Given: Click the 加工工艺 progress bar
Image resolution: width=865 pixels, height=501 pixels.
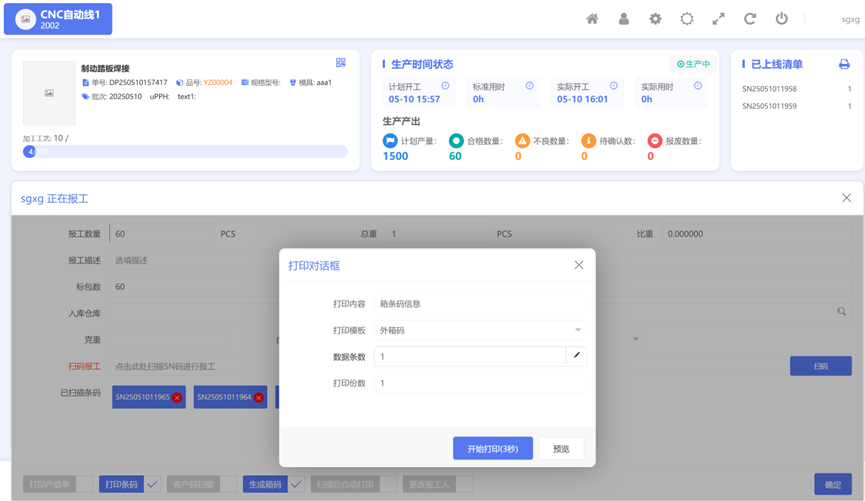Looking at the screenshot, I should (x=185, y=152).
